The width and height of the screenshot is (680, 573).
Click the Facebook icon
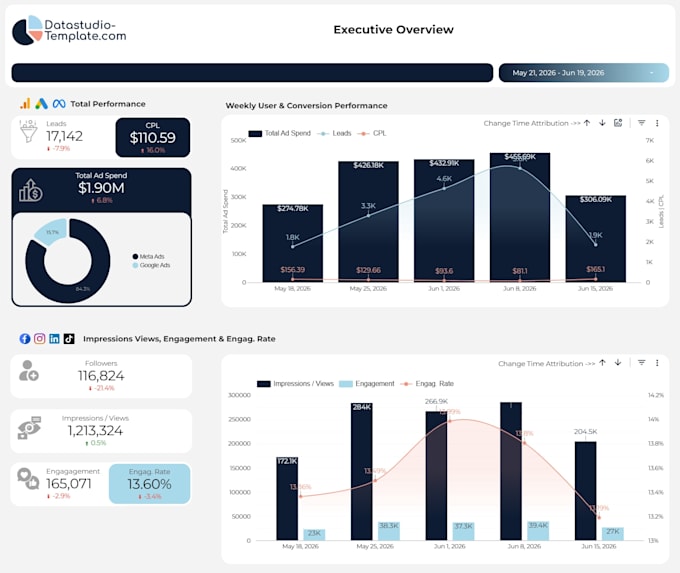coord(25,339)
